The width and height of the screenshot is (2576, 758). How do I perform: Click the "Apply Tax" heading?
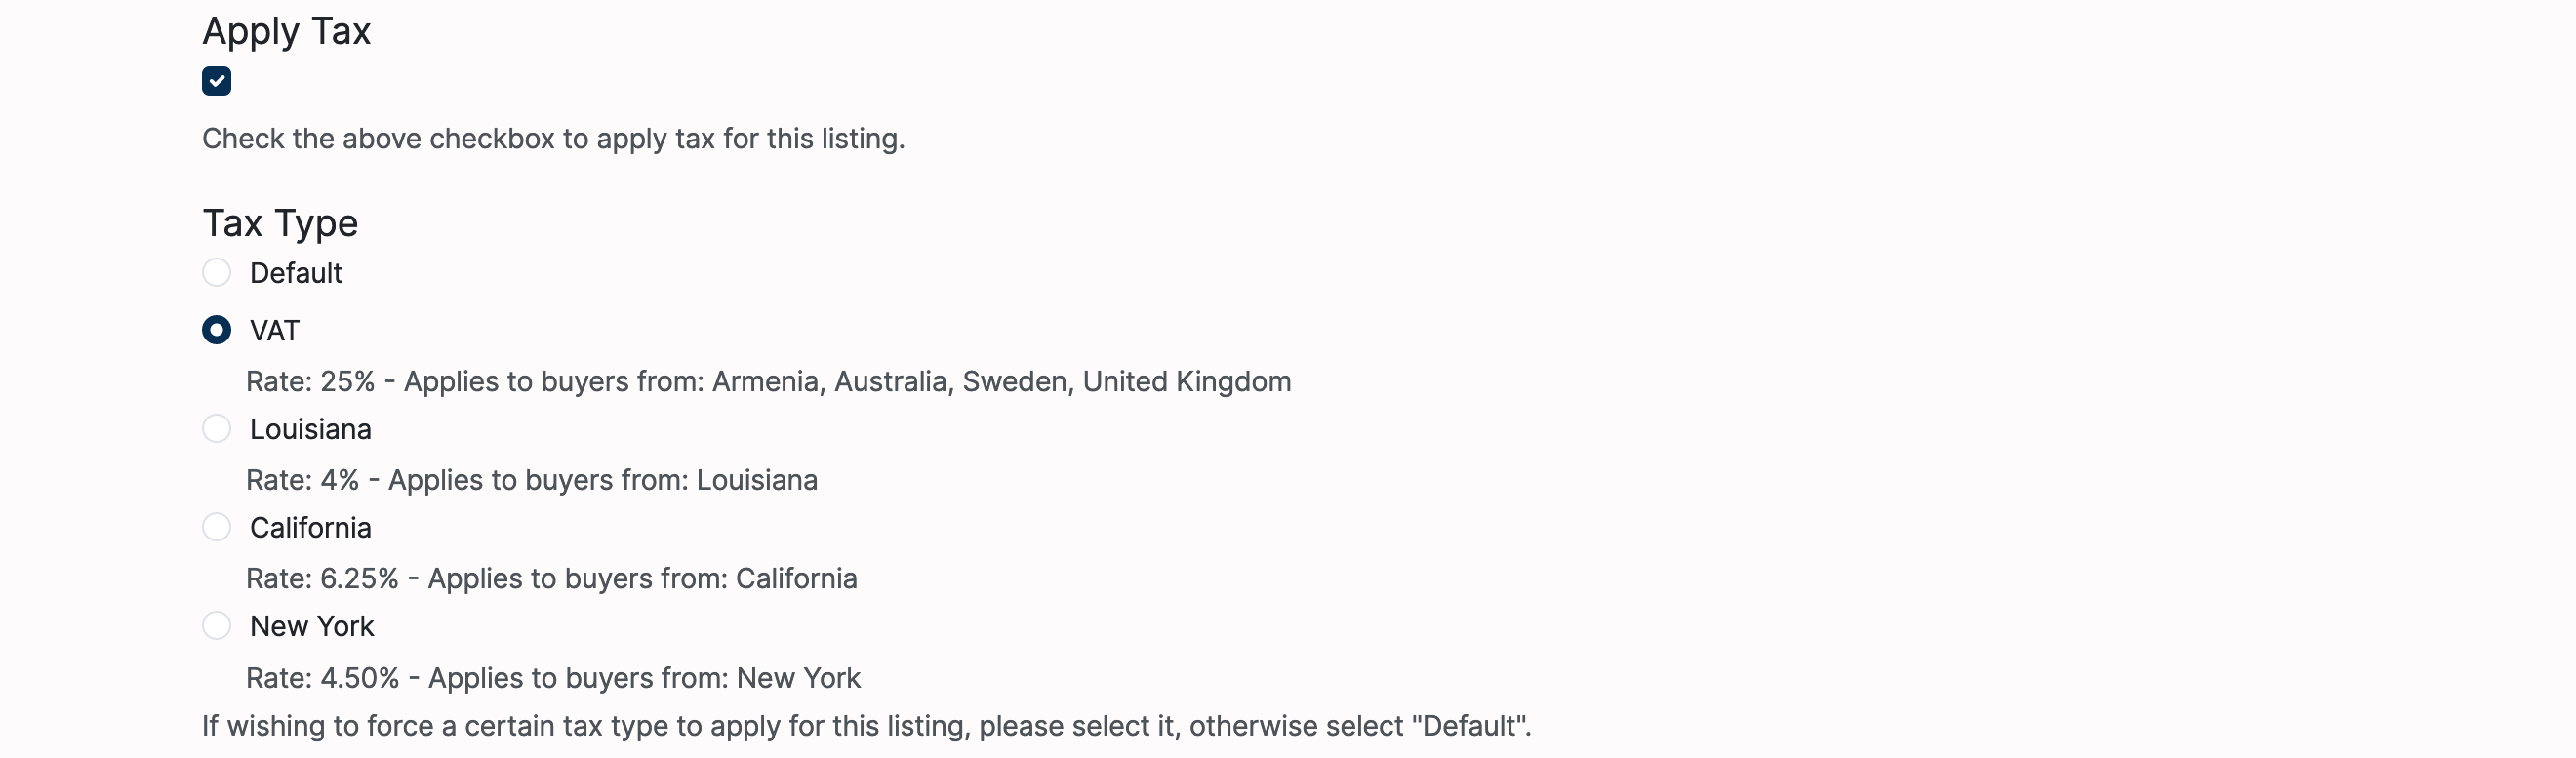286,32
